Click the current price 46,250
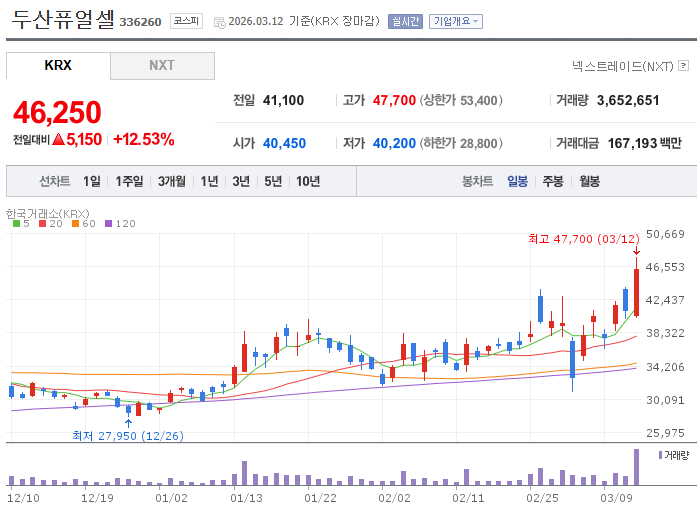Screen dimensions: 697x508 click(57, 112)
